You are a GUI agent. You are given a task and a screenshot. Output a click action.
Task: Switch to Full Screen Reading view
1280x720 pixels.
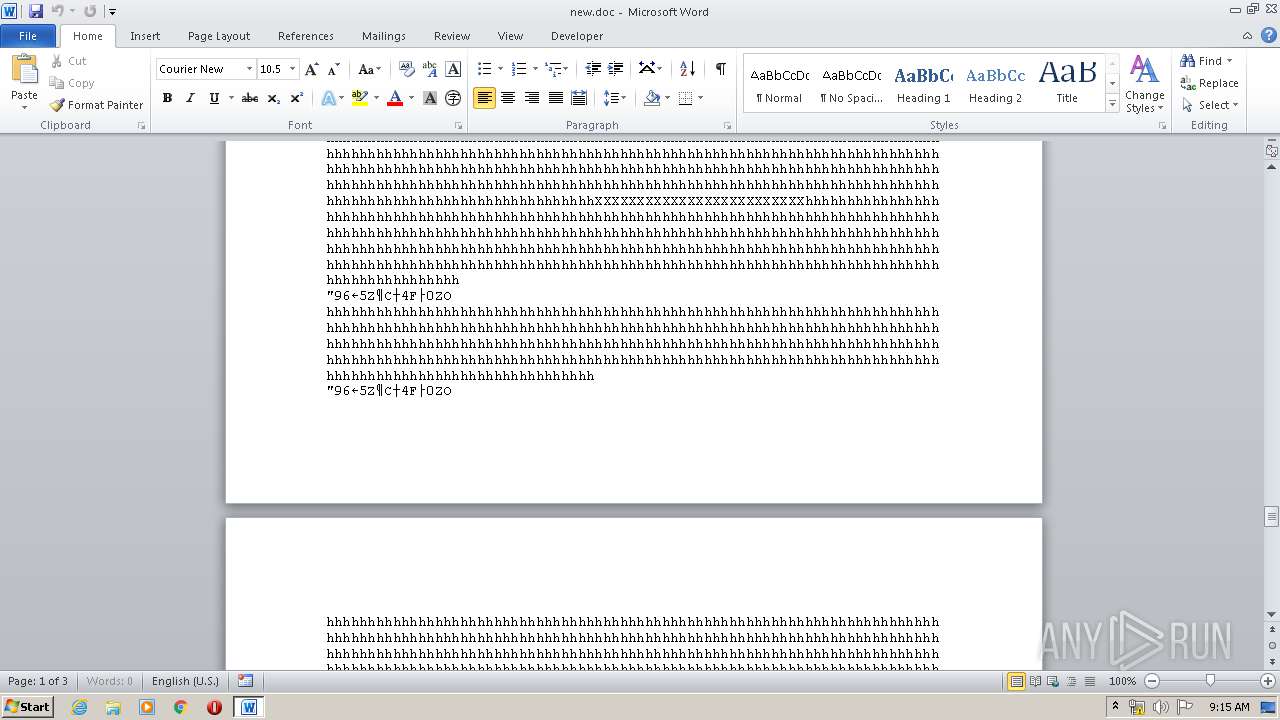1035,681
